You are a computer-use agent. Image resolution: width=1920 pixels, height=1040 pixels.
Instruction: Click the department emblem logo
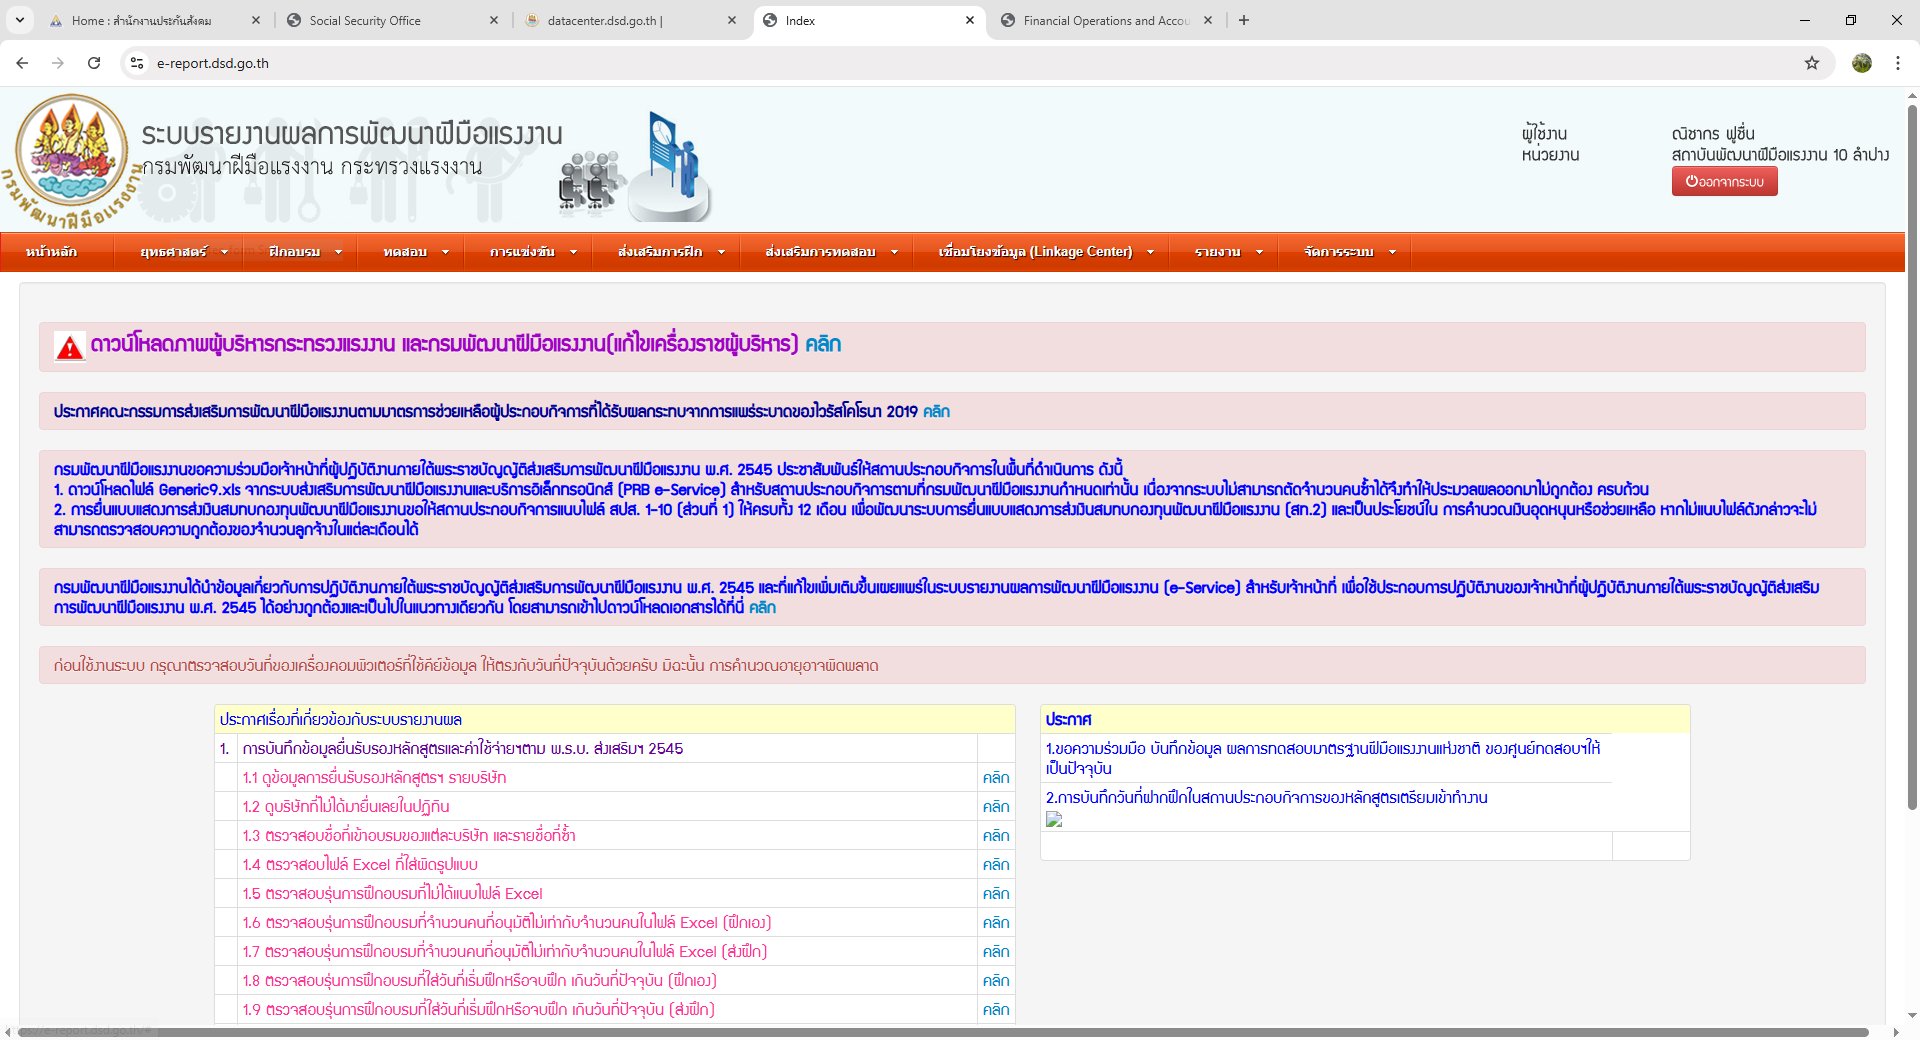coord(72,155)
